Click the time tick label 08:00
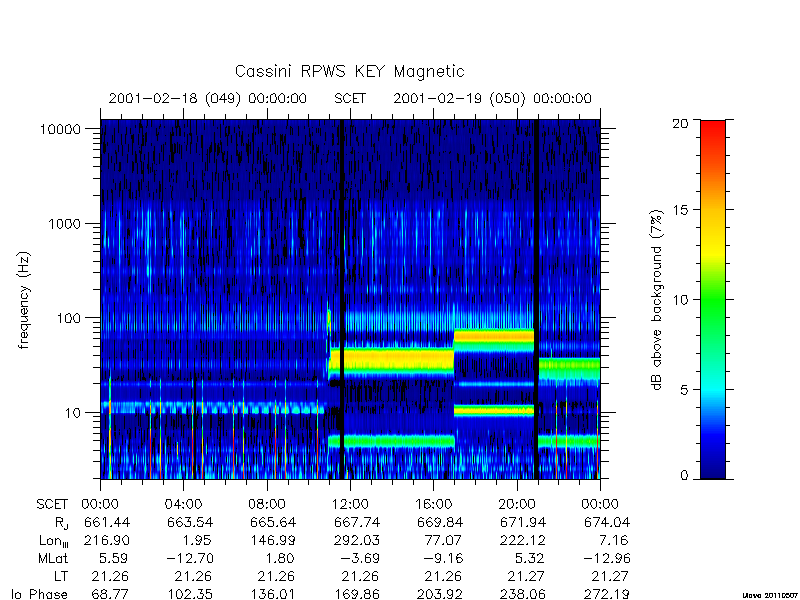The height and width of the screenshot is (600, 800). pos(266,505)
